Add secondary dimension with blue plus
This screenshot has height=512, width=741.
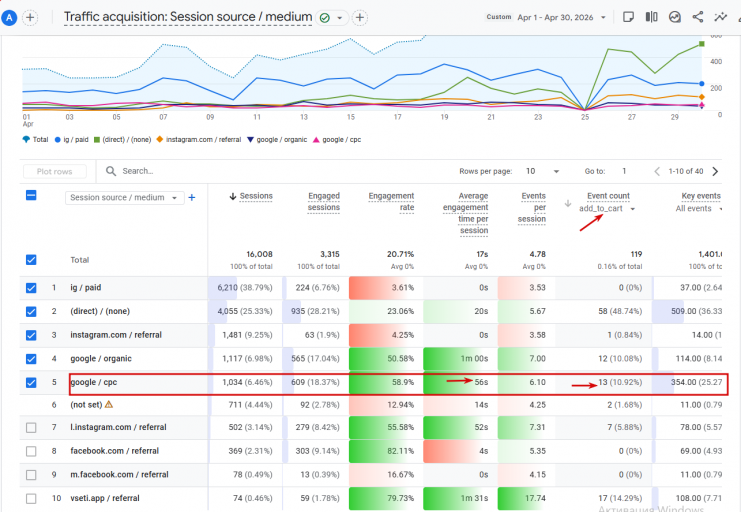pos(192,198)
